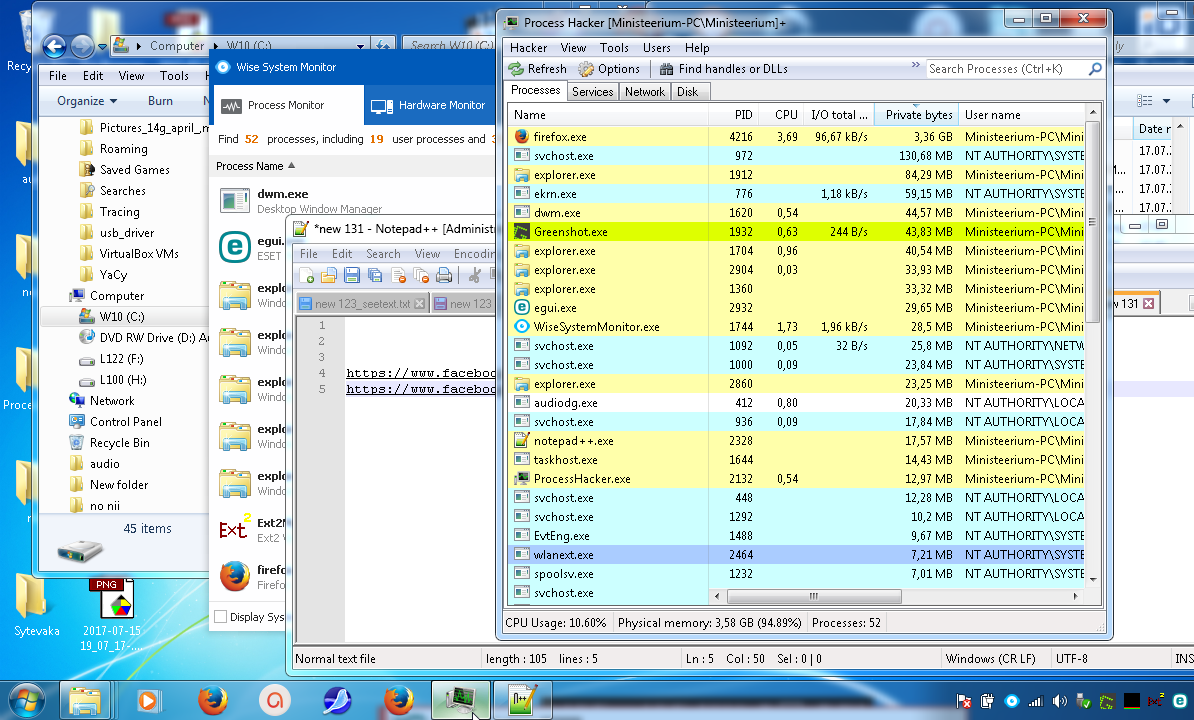Toggle the Display System checkbox
This screenshot has width=1194, height=720.
coord(221,617)
